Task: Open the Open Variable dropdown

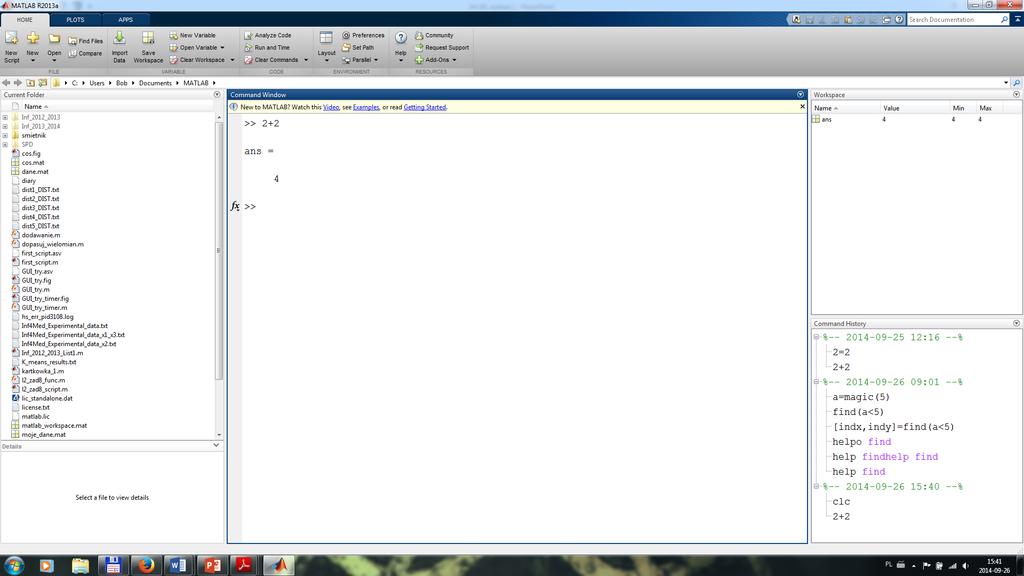Action: click(x=222, y=48)
